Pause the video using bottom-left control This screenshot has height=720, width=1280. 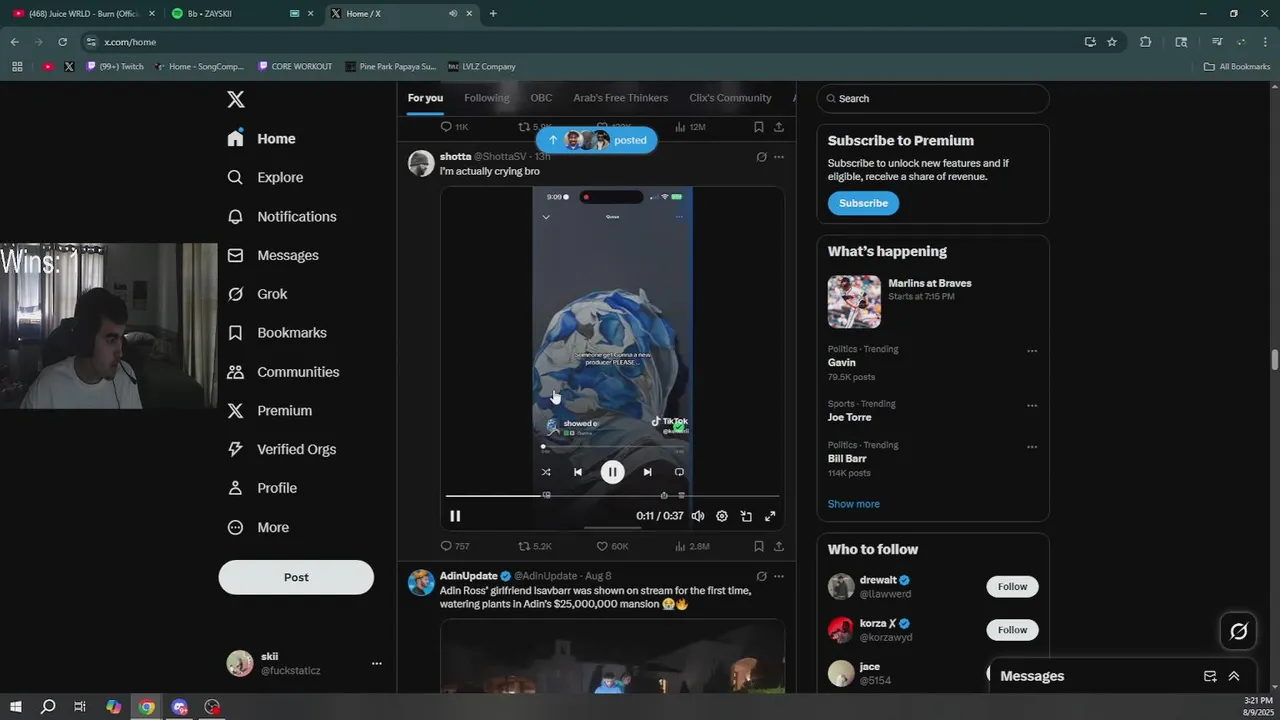(455, 516)
